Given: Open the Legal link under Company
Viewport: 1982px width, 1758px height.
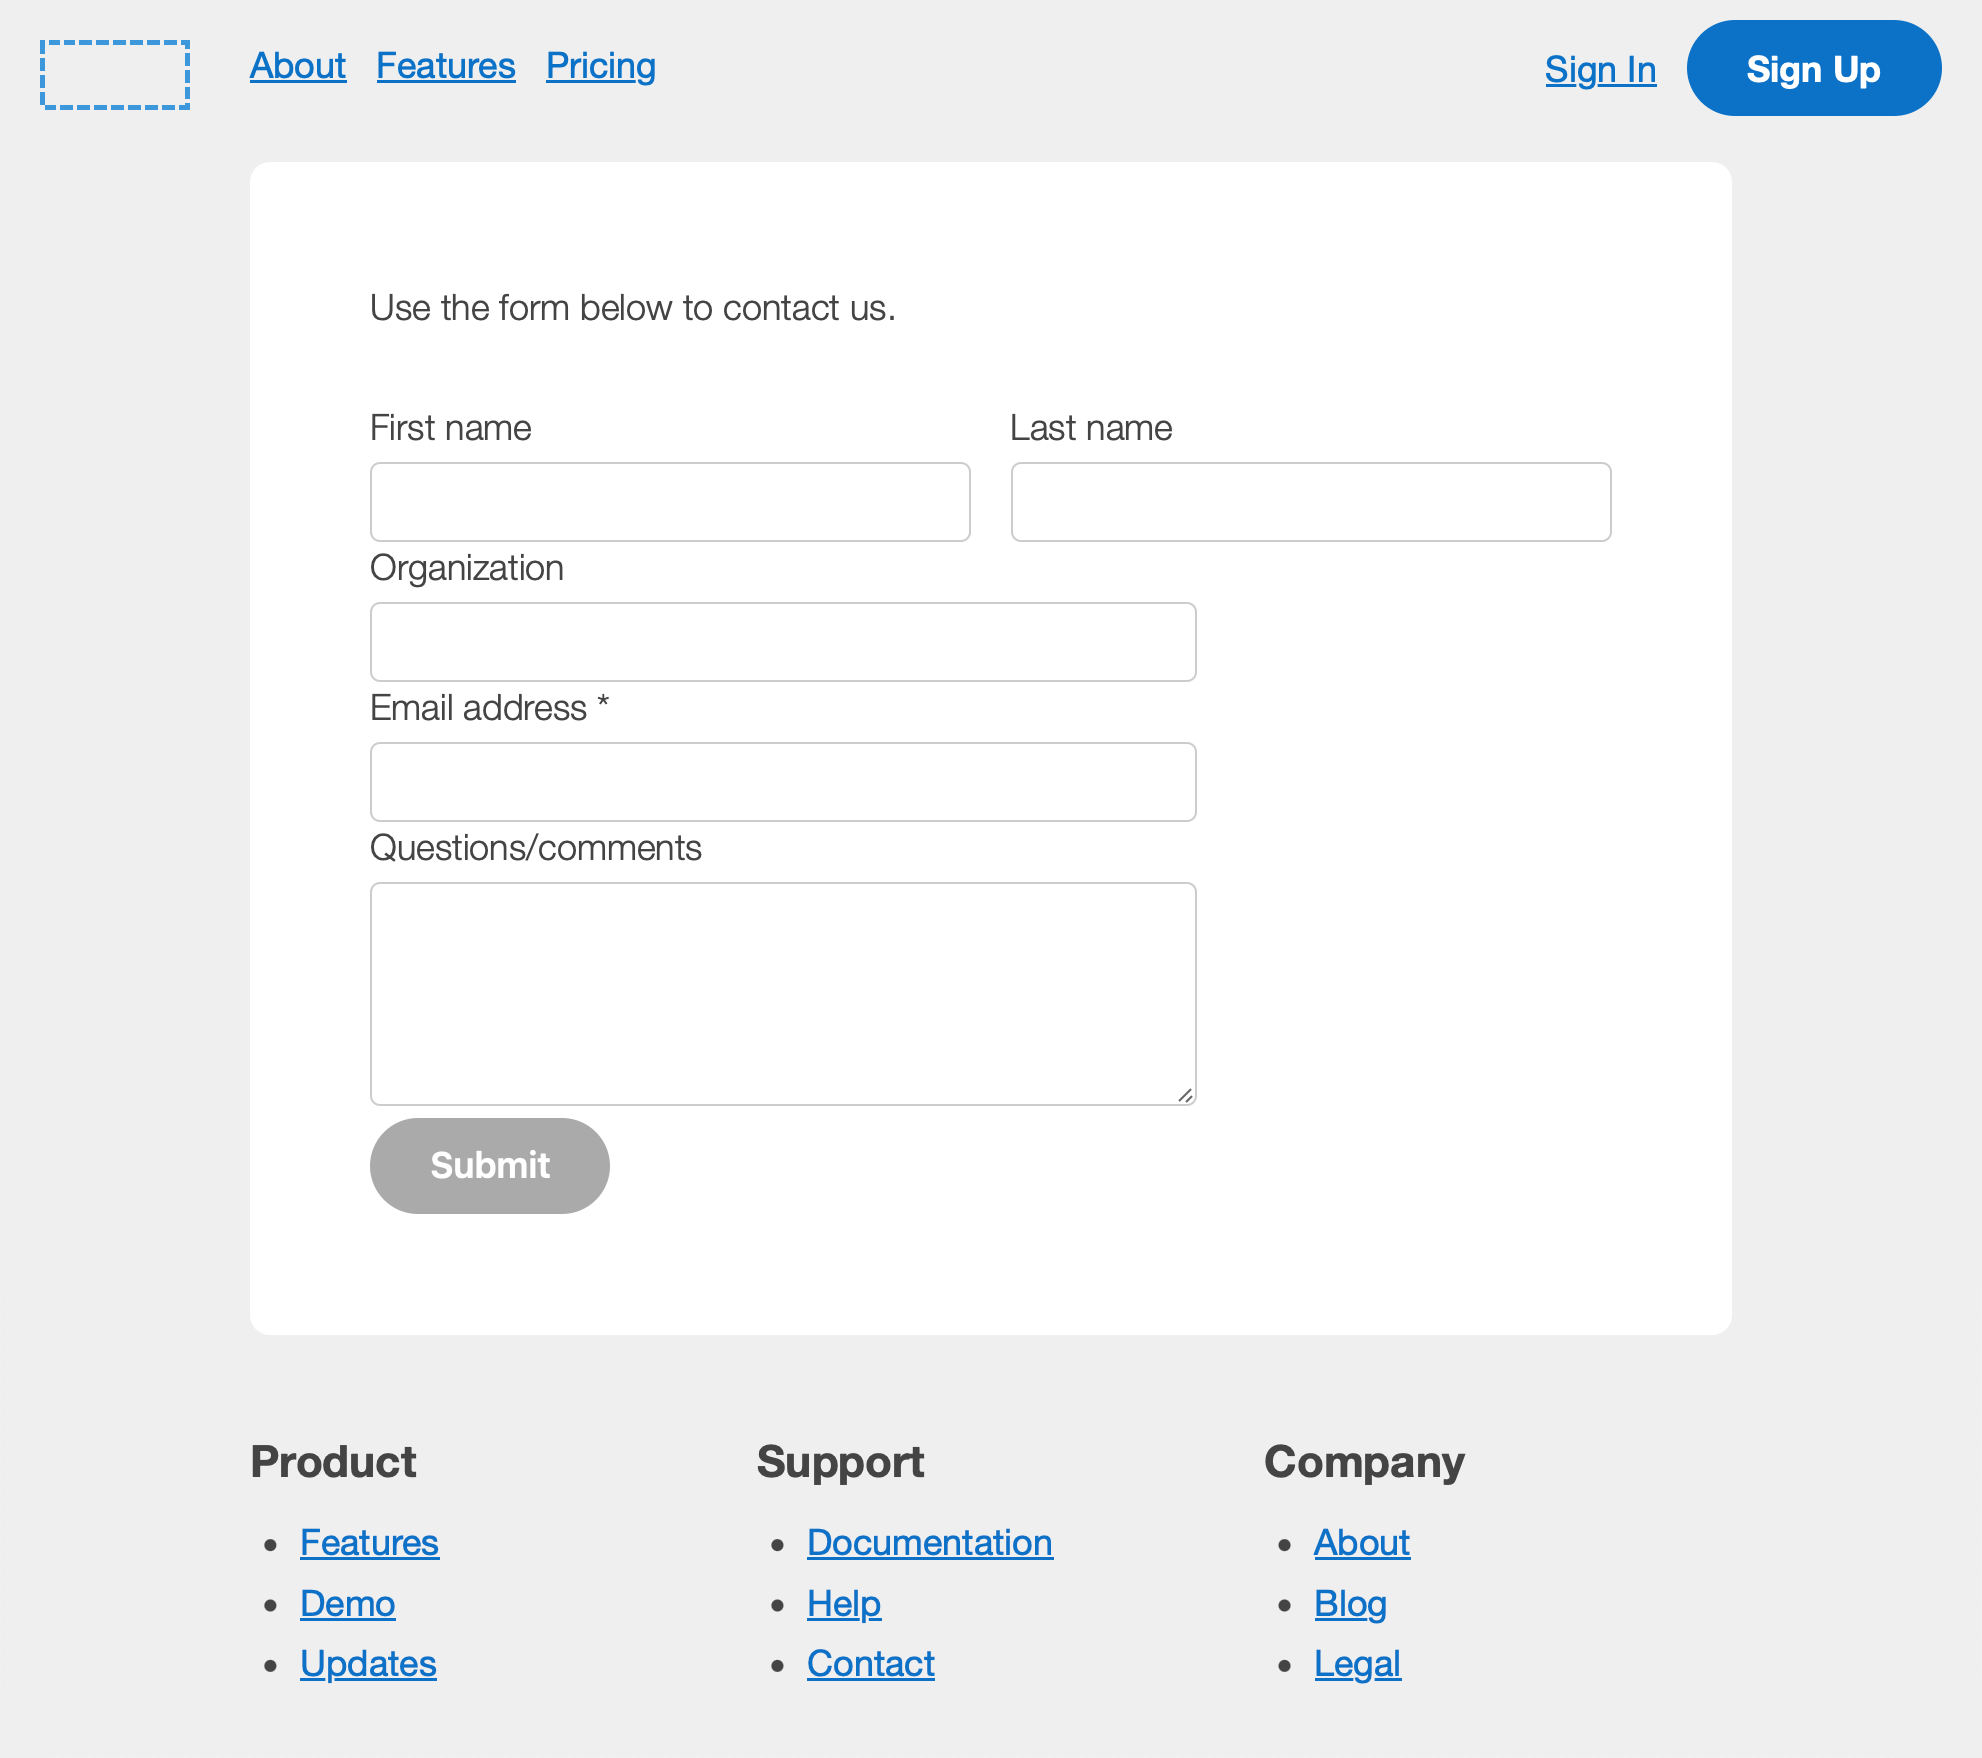Looking at the screenshot, I should point(1357,1664).
